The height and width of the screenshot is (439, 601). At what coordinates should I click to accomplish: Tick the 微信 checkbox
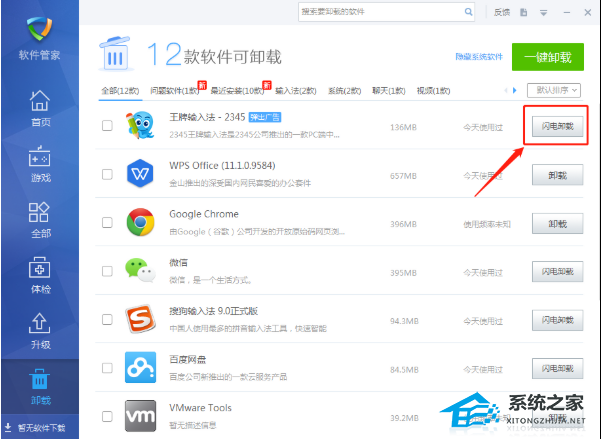[x=107, y=271]
